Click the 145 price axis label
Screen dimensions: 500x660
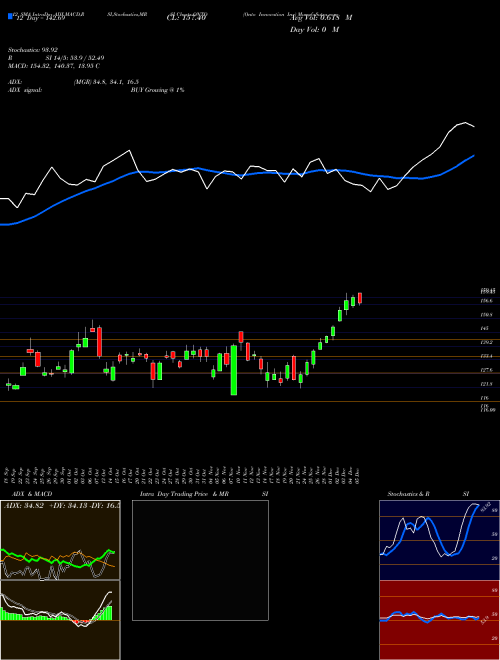tap(484, 329)
